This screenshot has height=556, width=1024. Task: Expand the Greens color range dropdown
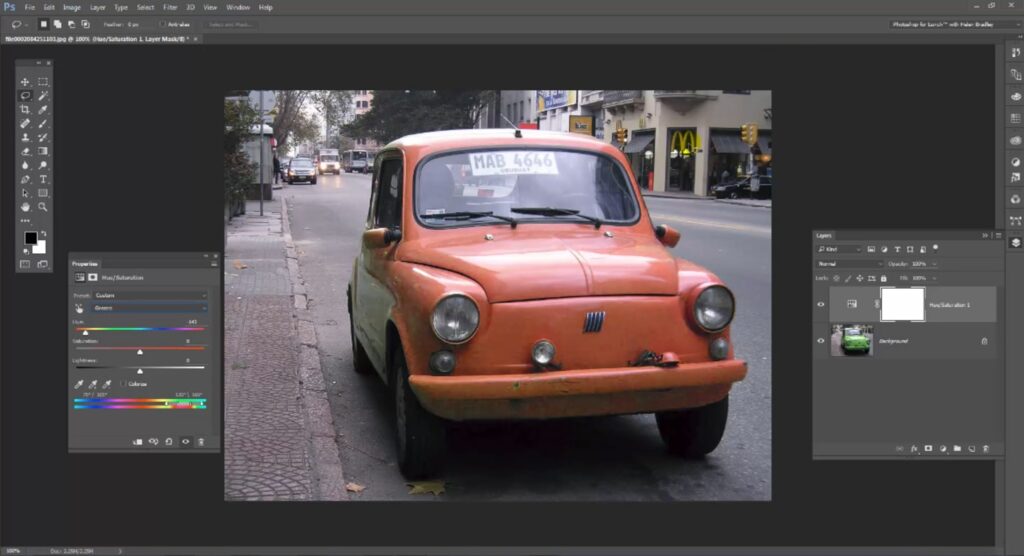[x=148, y=308]
